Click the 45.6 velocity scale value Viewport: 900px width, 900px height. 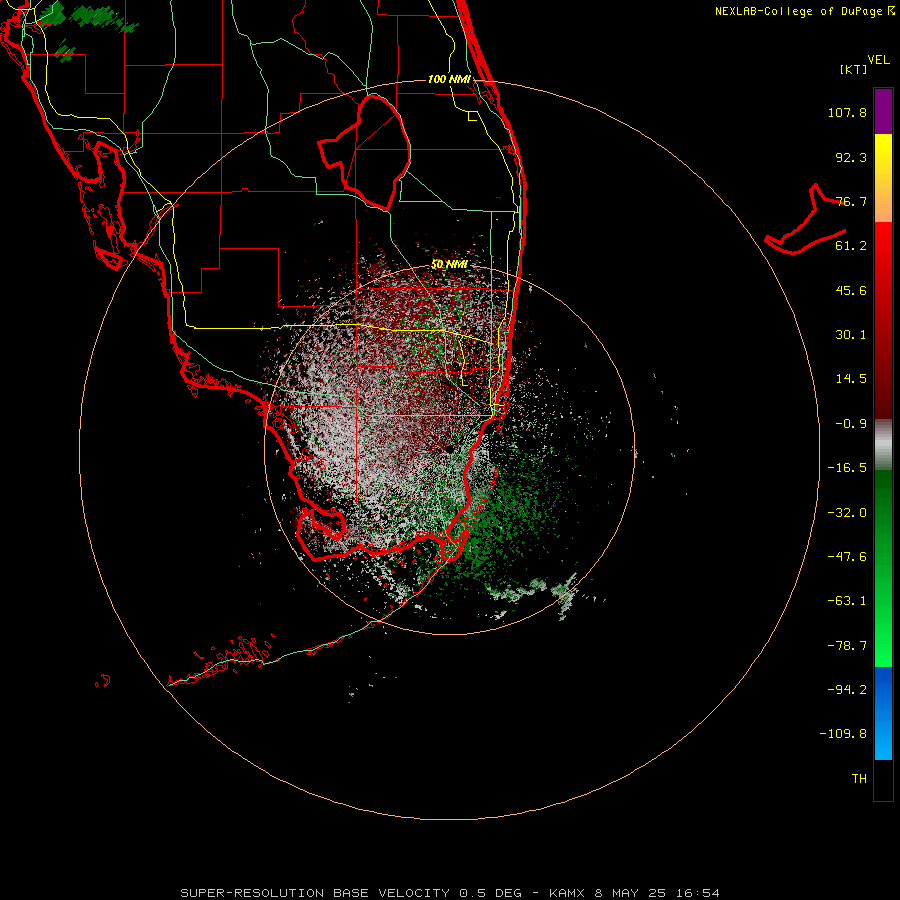pyautogui.click(x=851, y=290)
